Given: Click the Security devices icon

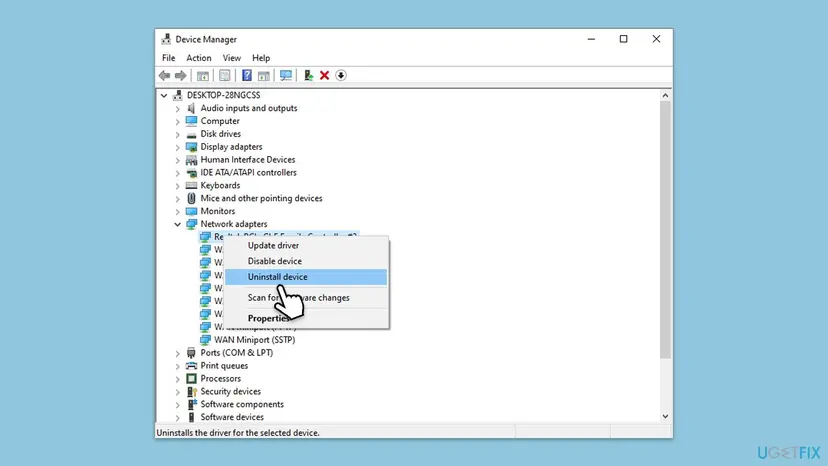Looking at the screenshot, I should (x=191, y=392).
